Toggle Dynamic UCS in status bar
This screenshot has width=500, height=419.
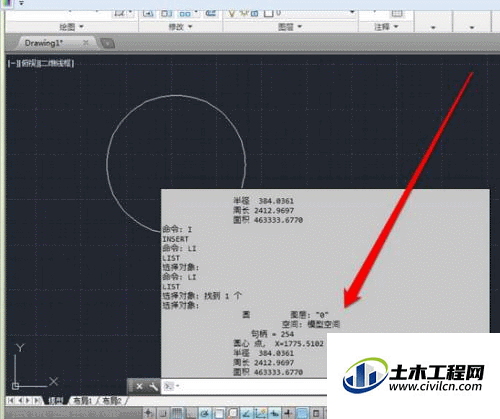261,413
